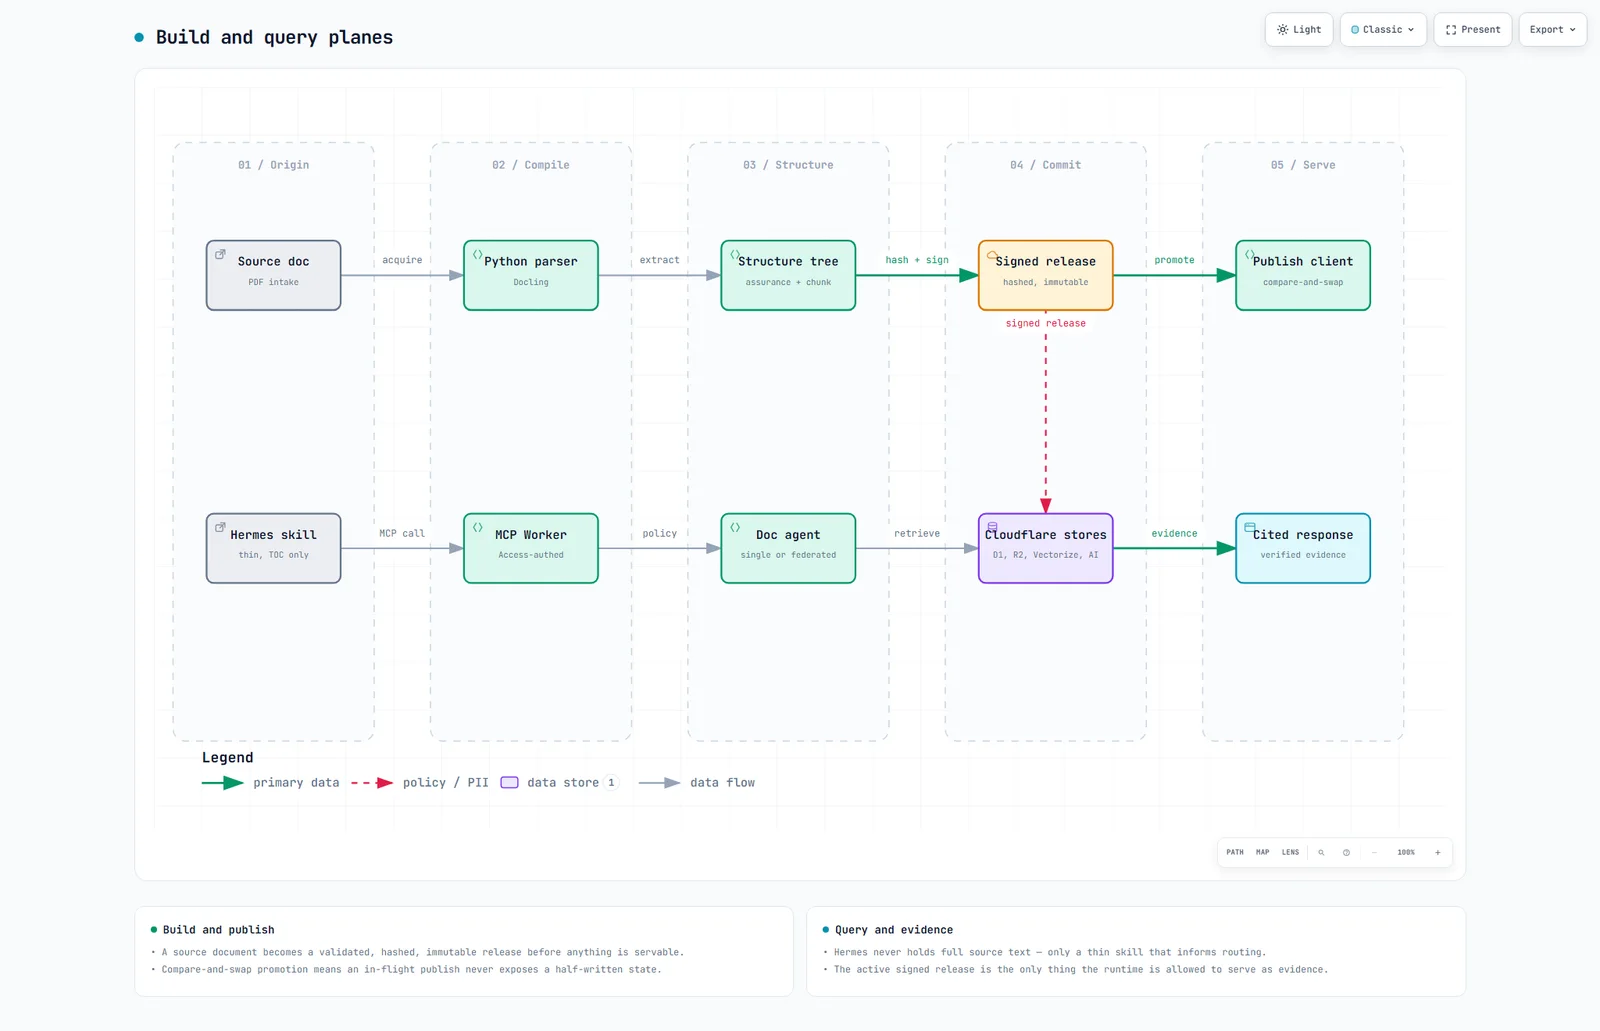Click 'PDF intake' subtitle in Source doc
The width and height of the screenshot is (1600, 1031).
273,282
